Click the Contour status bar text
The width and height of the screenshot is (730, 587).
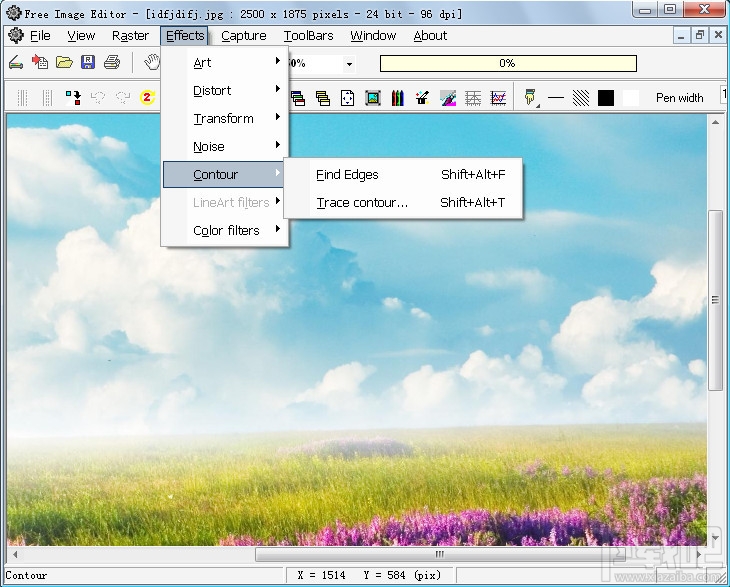pyautogui.click(x=26, y=575)
